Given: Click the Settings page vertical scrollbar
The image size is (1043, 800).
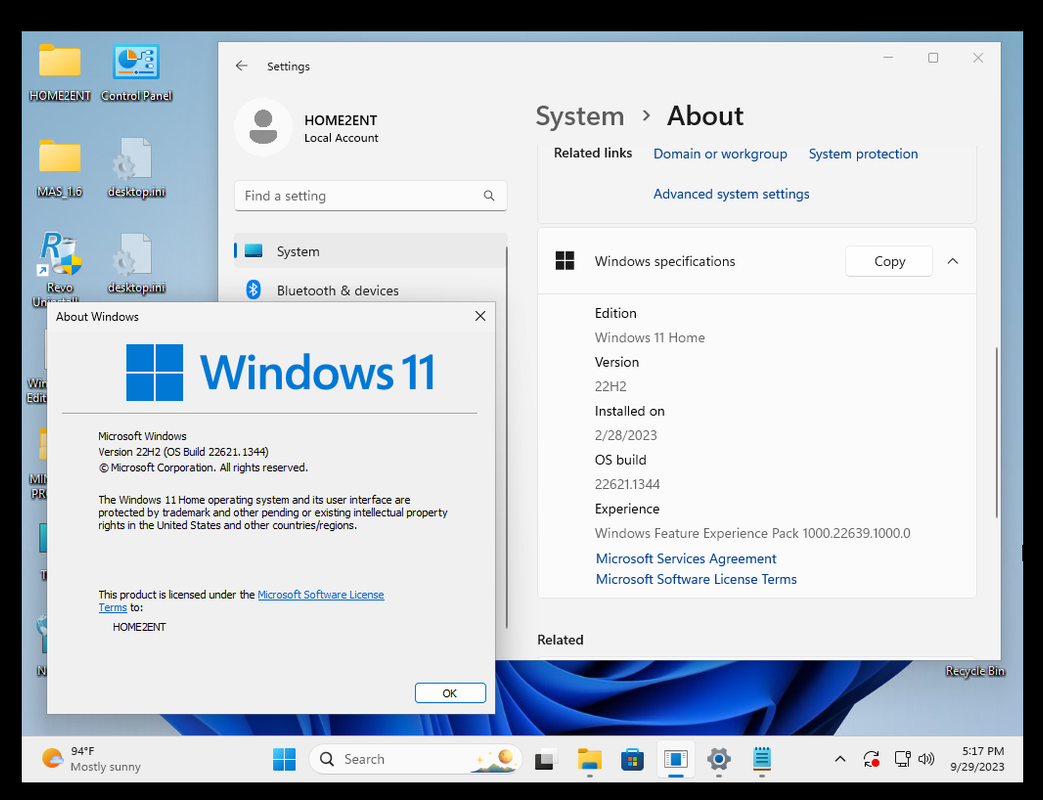Looking at the screenshot, I should (996, 432).
